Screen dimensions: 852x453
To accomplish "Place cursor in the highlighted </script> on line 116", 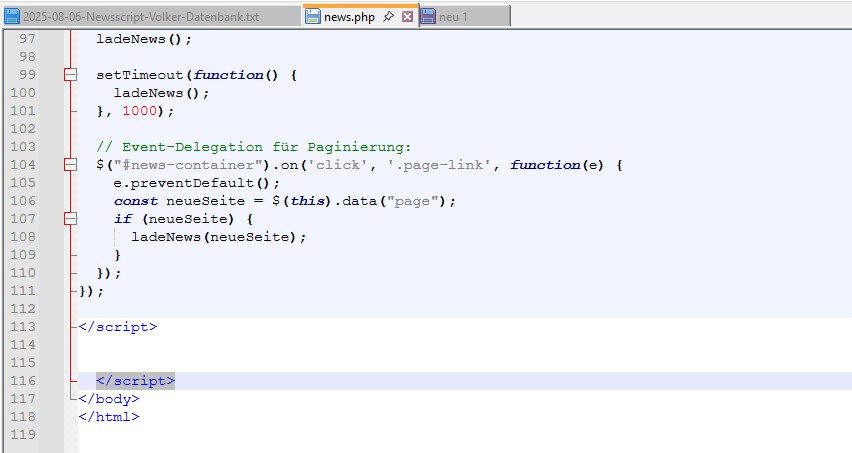I will tap(135, 381).
